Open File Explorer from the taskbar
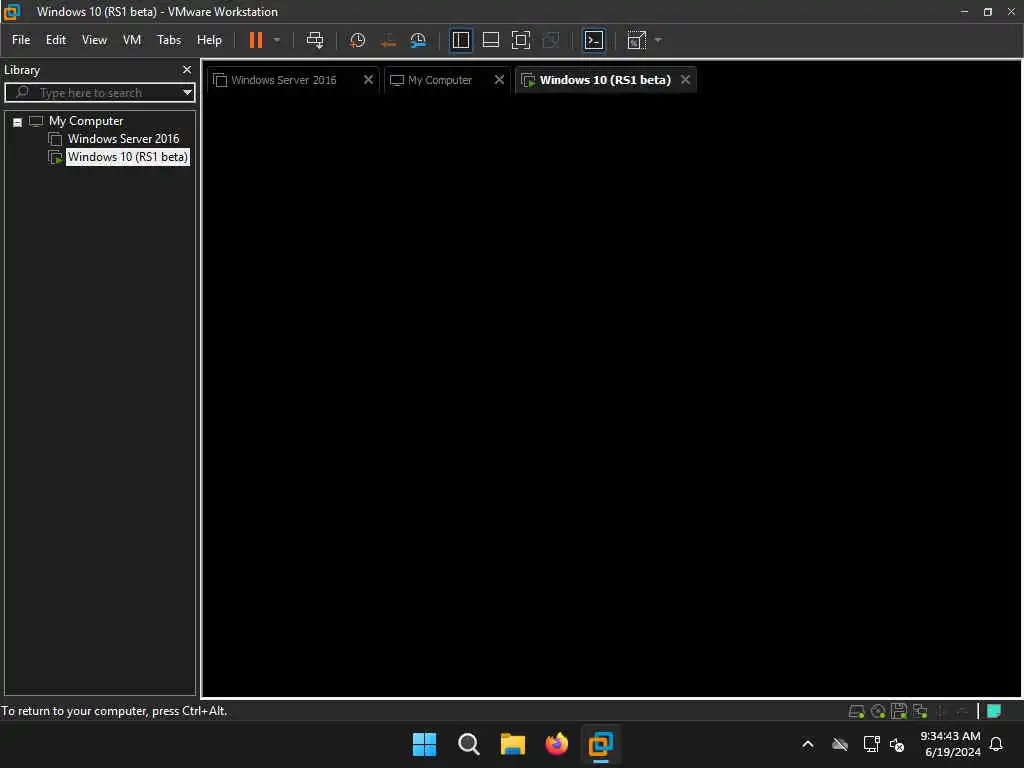The height and width of the screenshot is (768, 1024). (x=513, y=744)
